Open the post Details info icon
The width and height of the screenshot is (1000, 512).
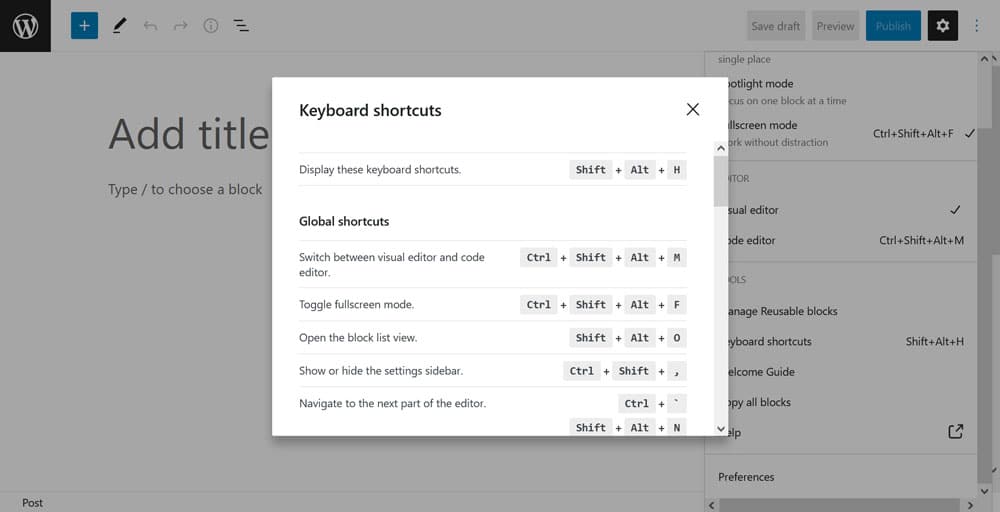tap(211, 26)
